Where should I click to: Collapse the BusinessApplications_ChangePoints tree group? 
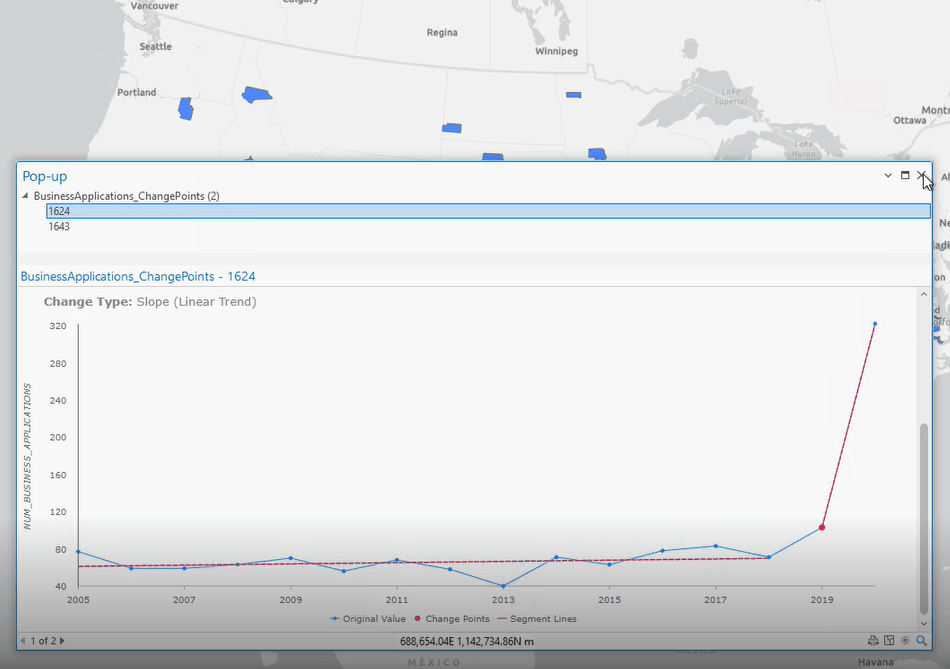click(x=25, y=196)
